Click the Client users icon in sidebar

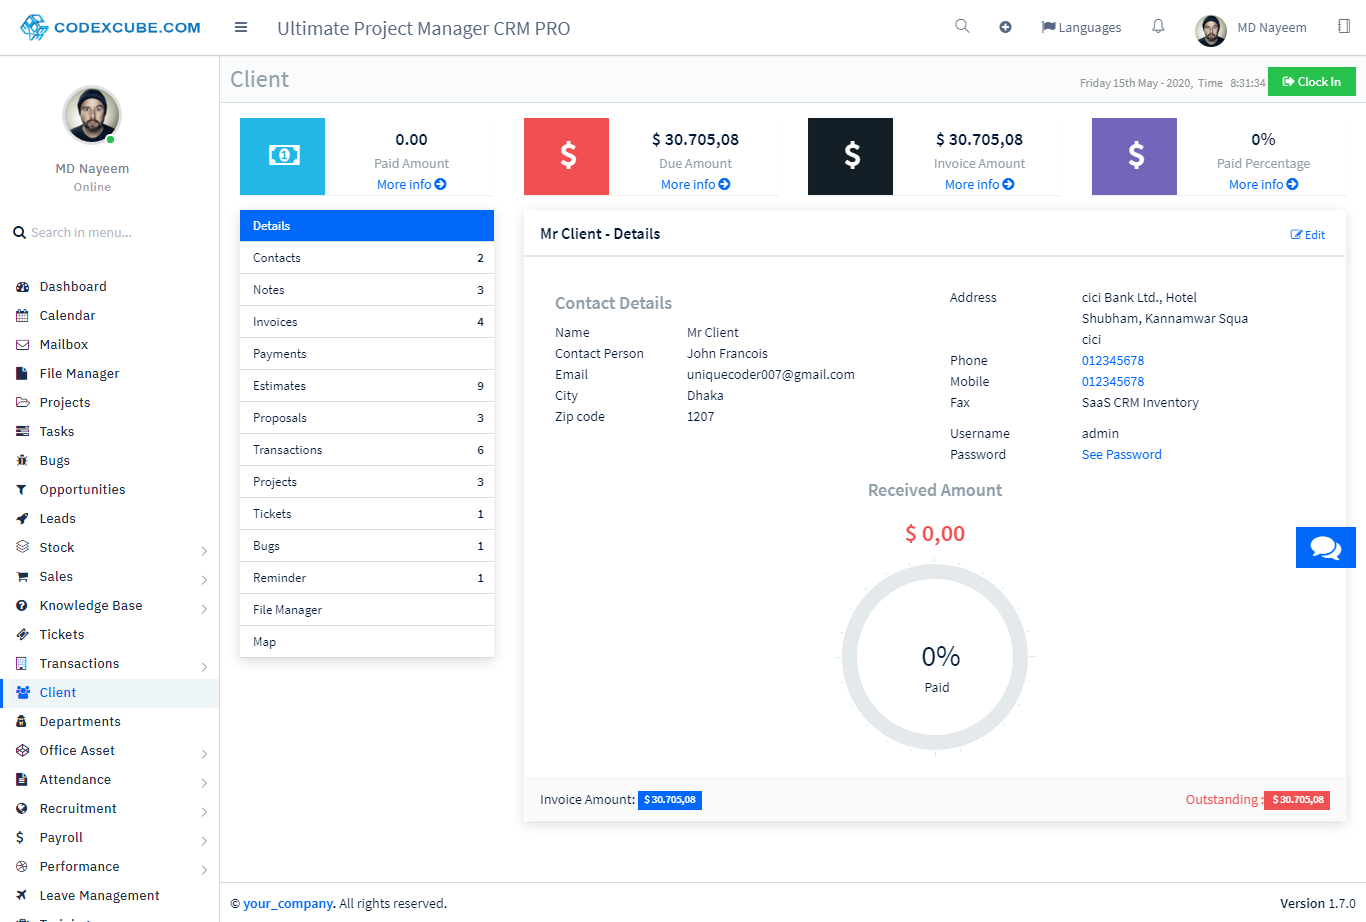(22, 693)
